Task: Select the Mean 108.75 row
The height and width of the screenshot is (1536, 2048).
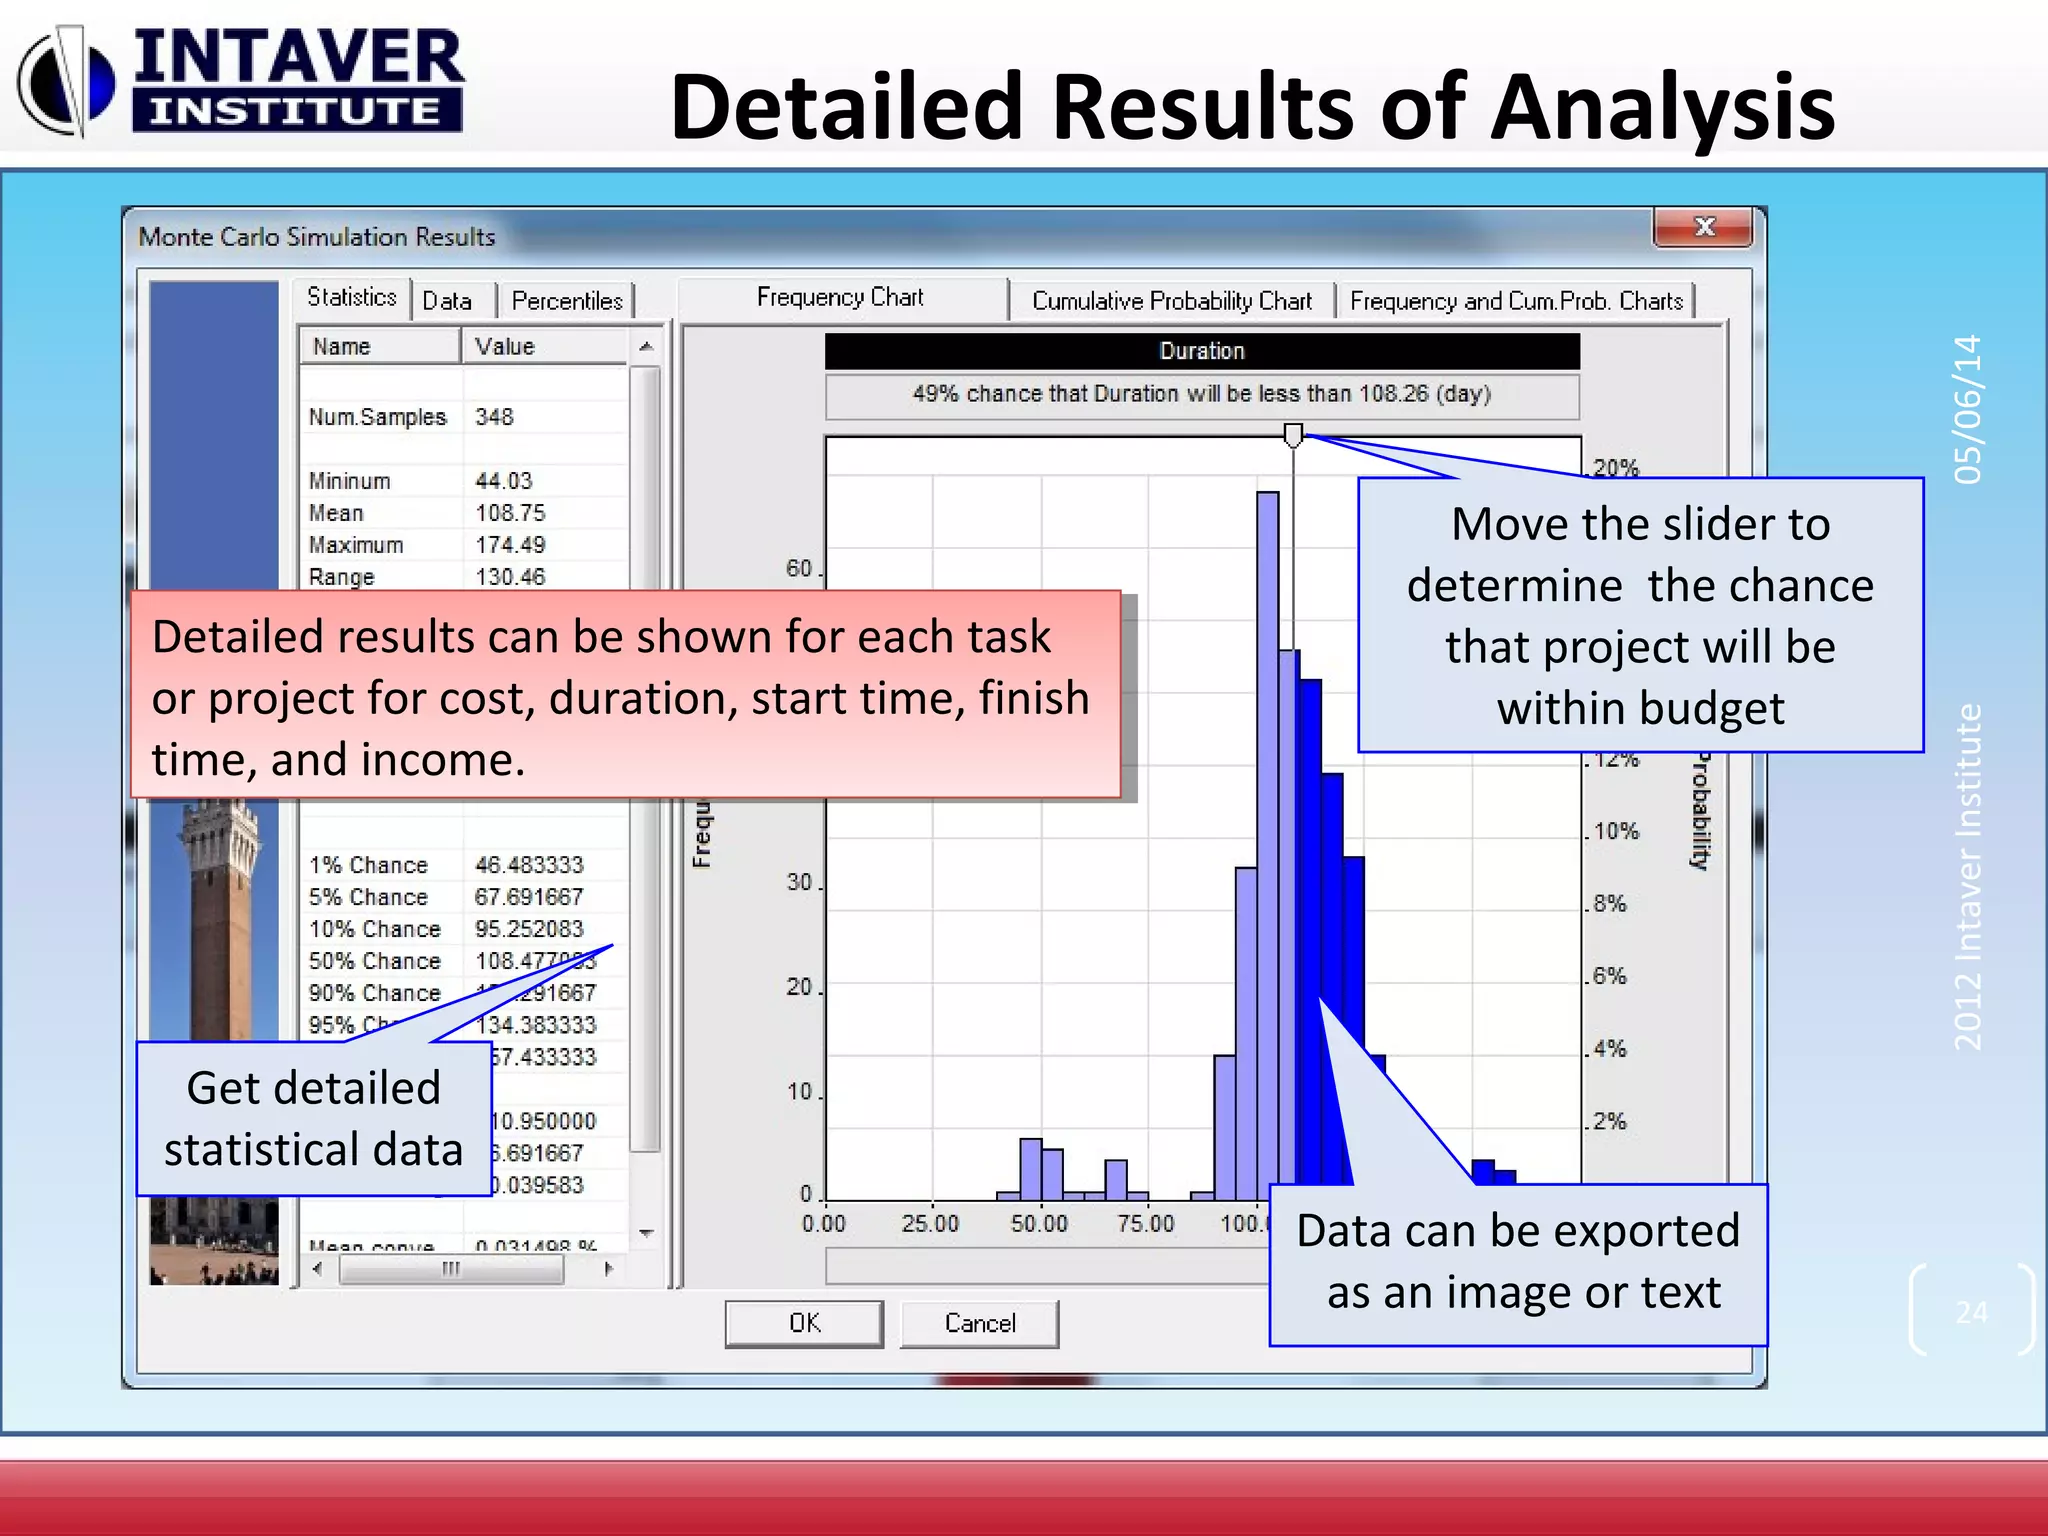Action: click(465, 513)
